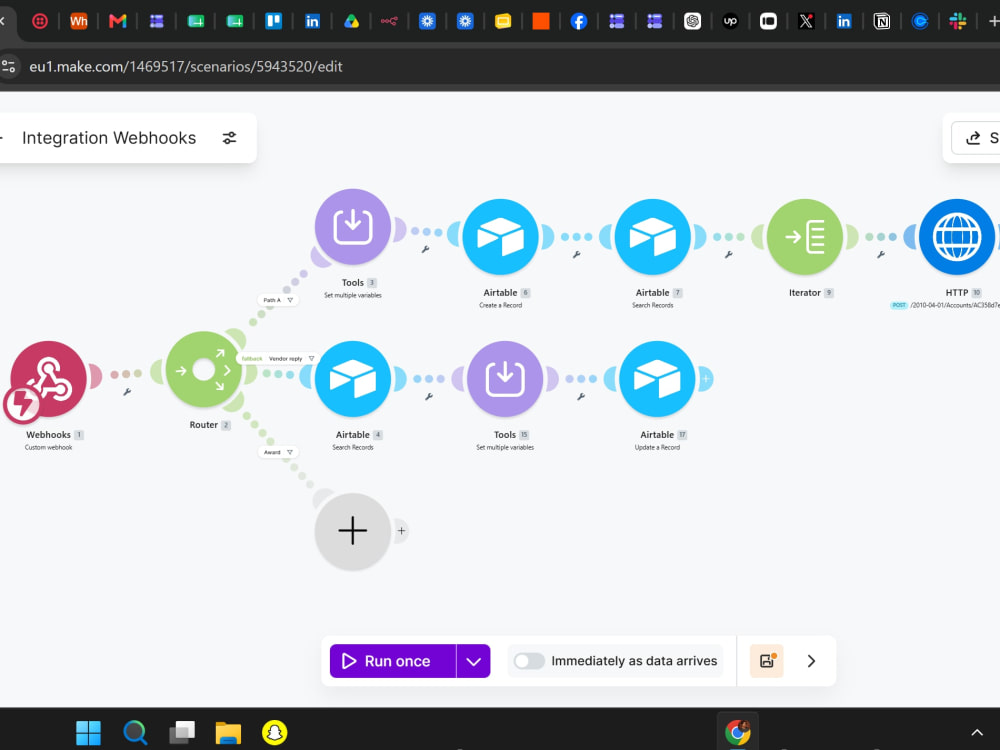
Task: Switch to the Gmail browser tab
Action: (117, 21)
